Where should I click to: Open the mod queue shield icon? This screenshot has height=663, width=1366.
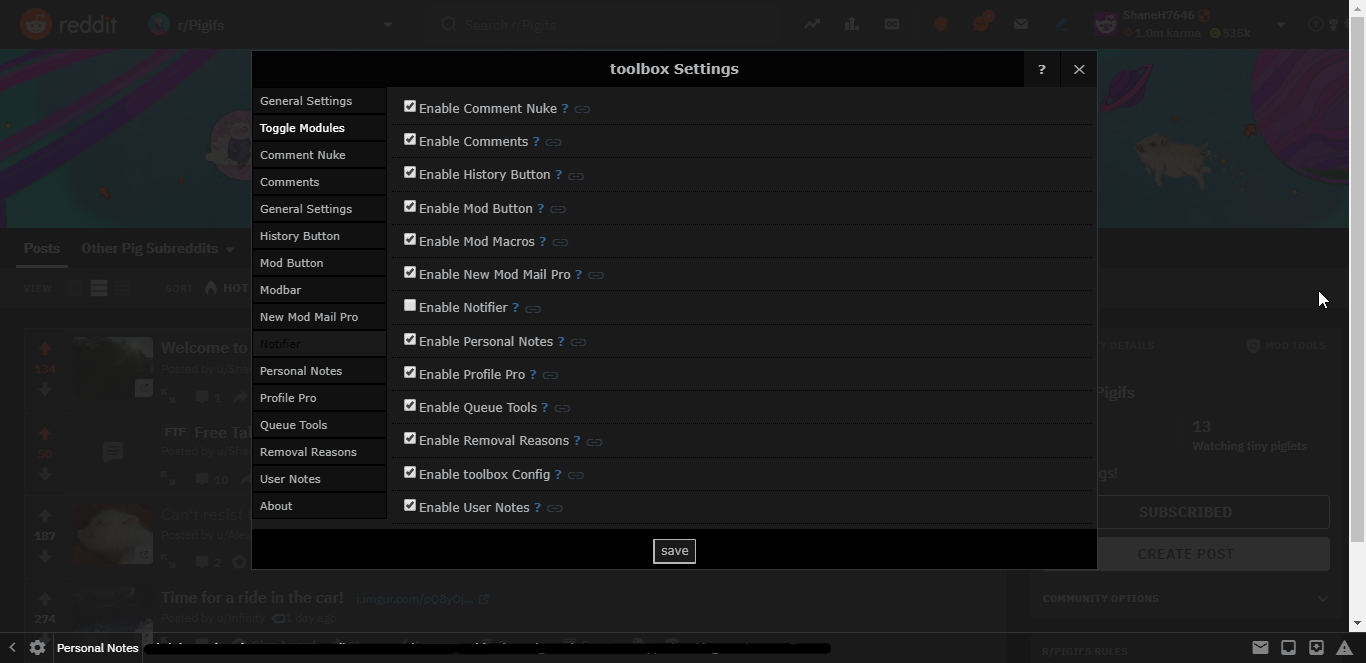(x=940, y=24)
